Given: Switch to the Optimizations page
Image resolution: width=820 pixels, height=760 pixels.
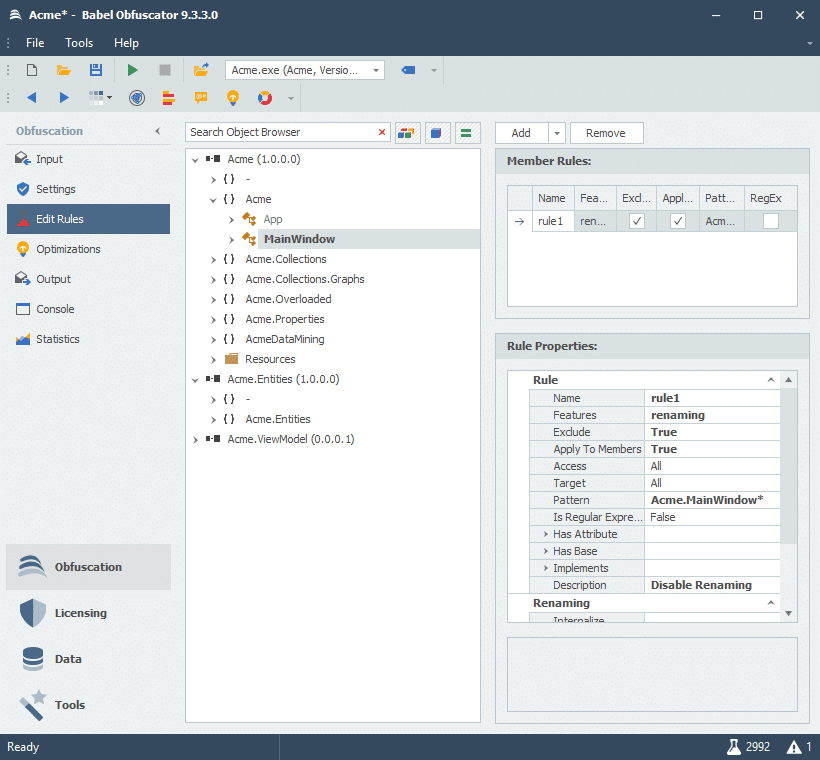Looking at the screenshot, I should (88, 249).
